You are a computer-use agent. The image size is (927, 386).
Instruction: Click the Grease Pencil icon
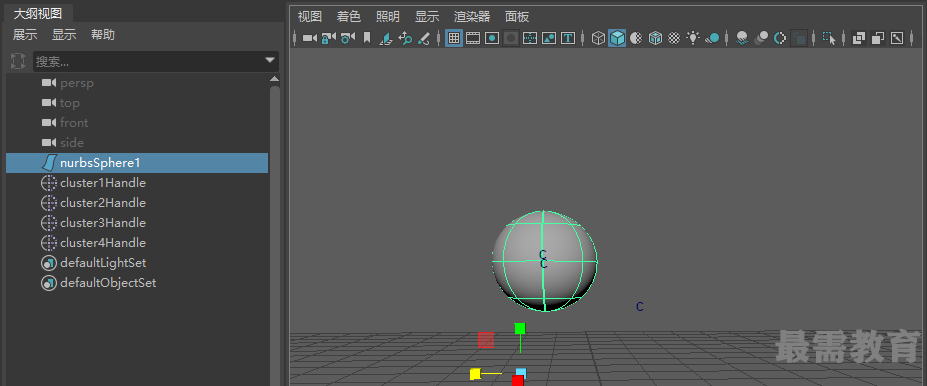pos(423,38)
